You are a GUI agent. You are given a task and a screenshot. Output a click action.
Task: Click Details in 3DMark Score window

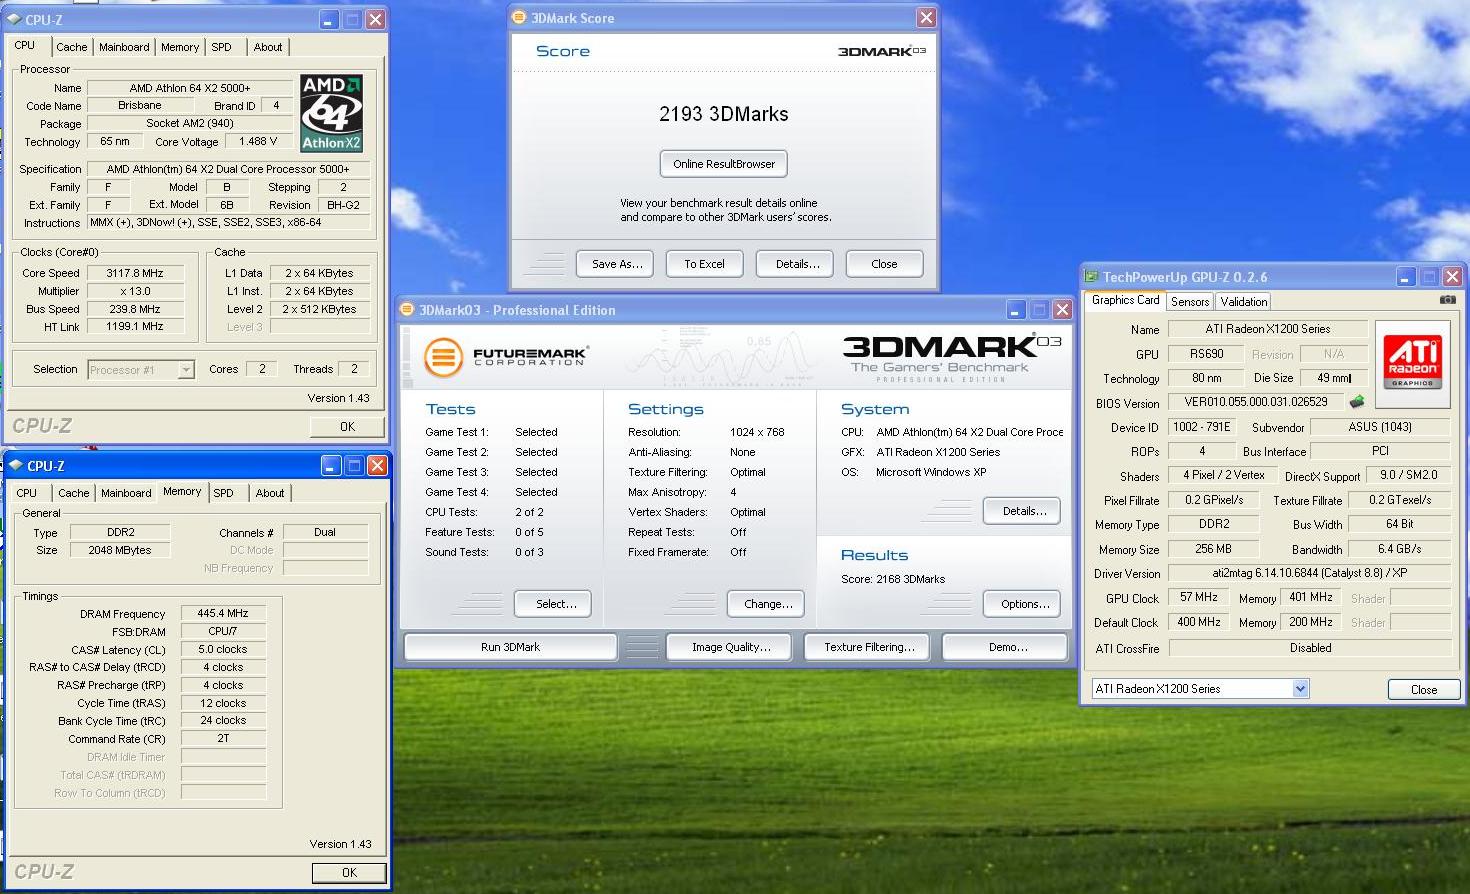pos(797,264)
